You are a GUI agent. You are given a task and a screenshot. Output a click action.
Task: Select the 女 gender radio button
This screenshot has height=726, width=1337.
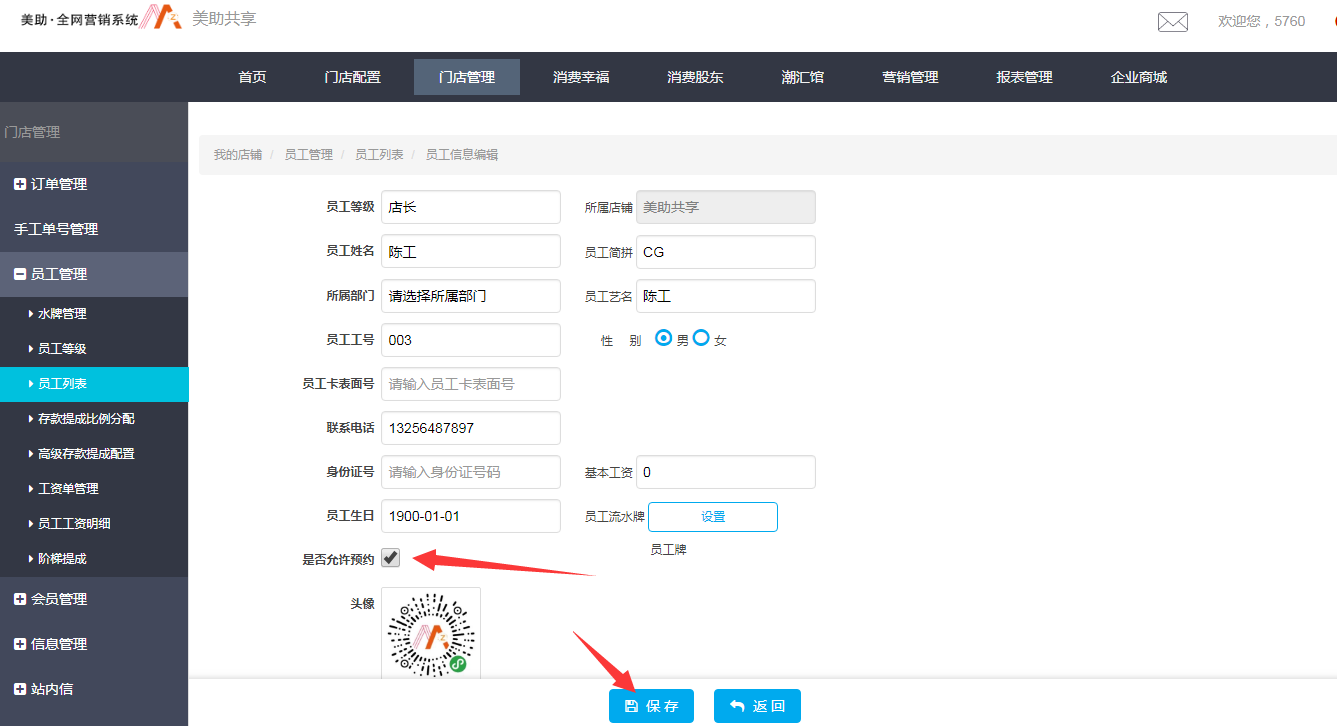click(701, 338)
